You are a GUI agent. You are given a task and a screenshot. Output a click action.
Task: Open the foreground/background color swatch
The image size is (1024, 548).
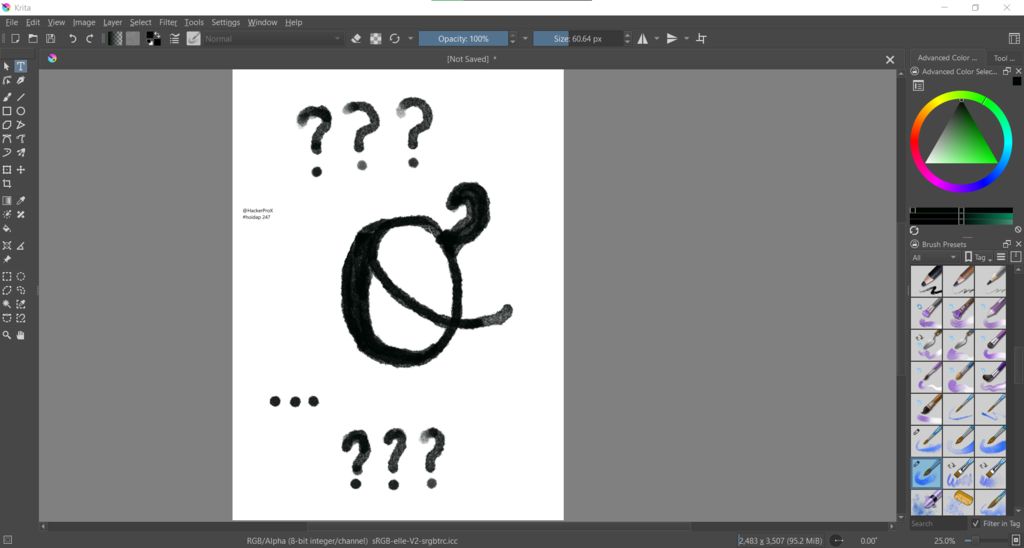point(153,39)
